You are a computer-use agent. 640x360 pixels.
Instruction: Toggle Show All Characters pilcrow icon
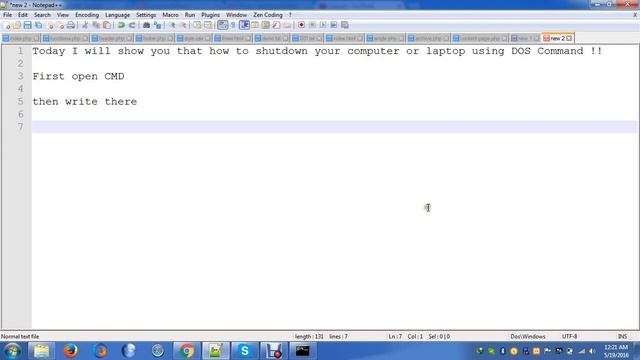[x=233, y=25]
